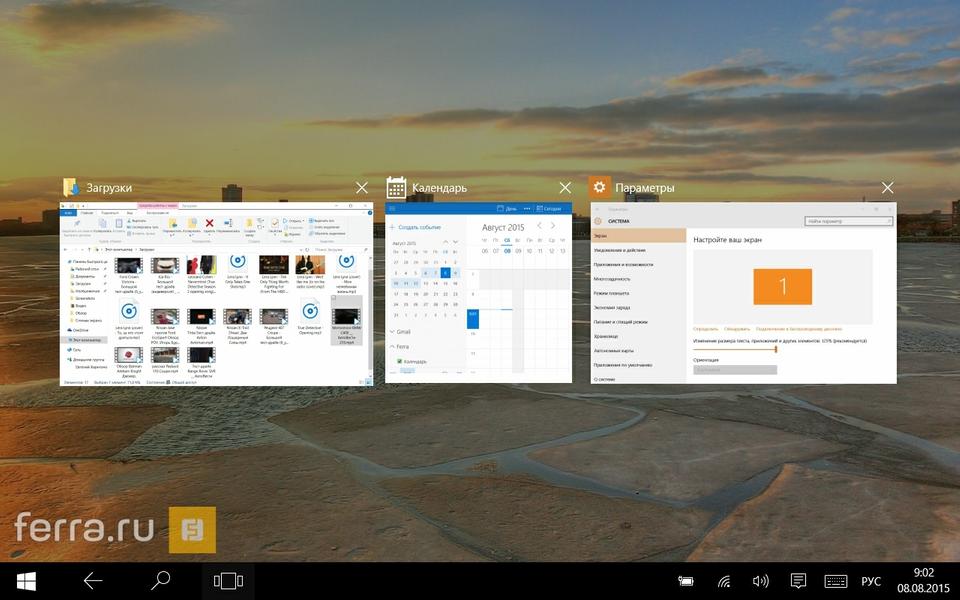Toggle the Task View button

228,581
